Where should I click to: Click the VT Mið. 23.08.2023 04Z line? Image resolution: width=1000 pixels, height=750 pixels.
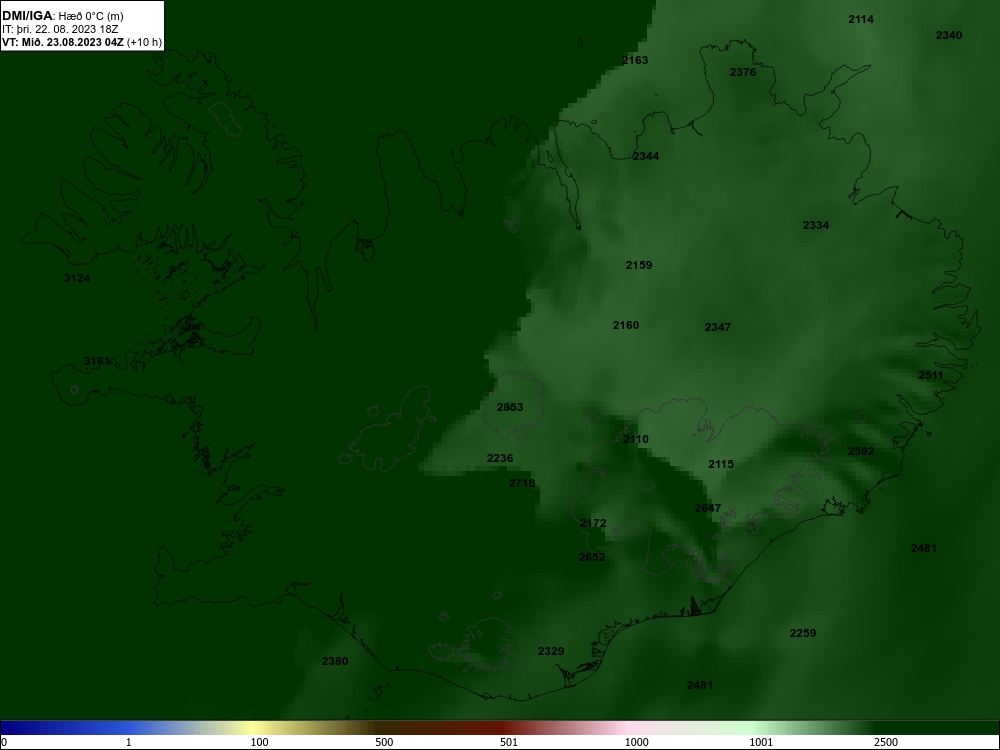tap(82, 43)
